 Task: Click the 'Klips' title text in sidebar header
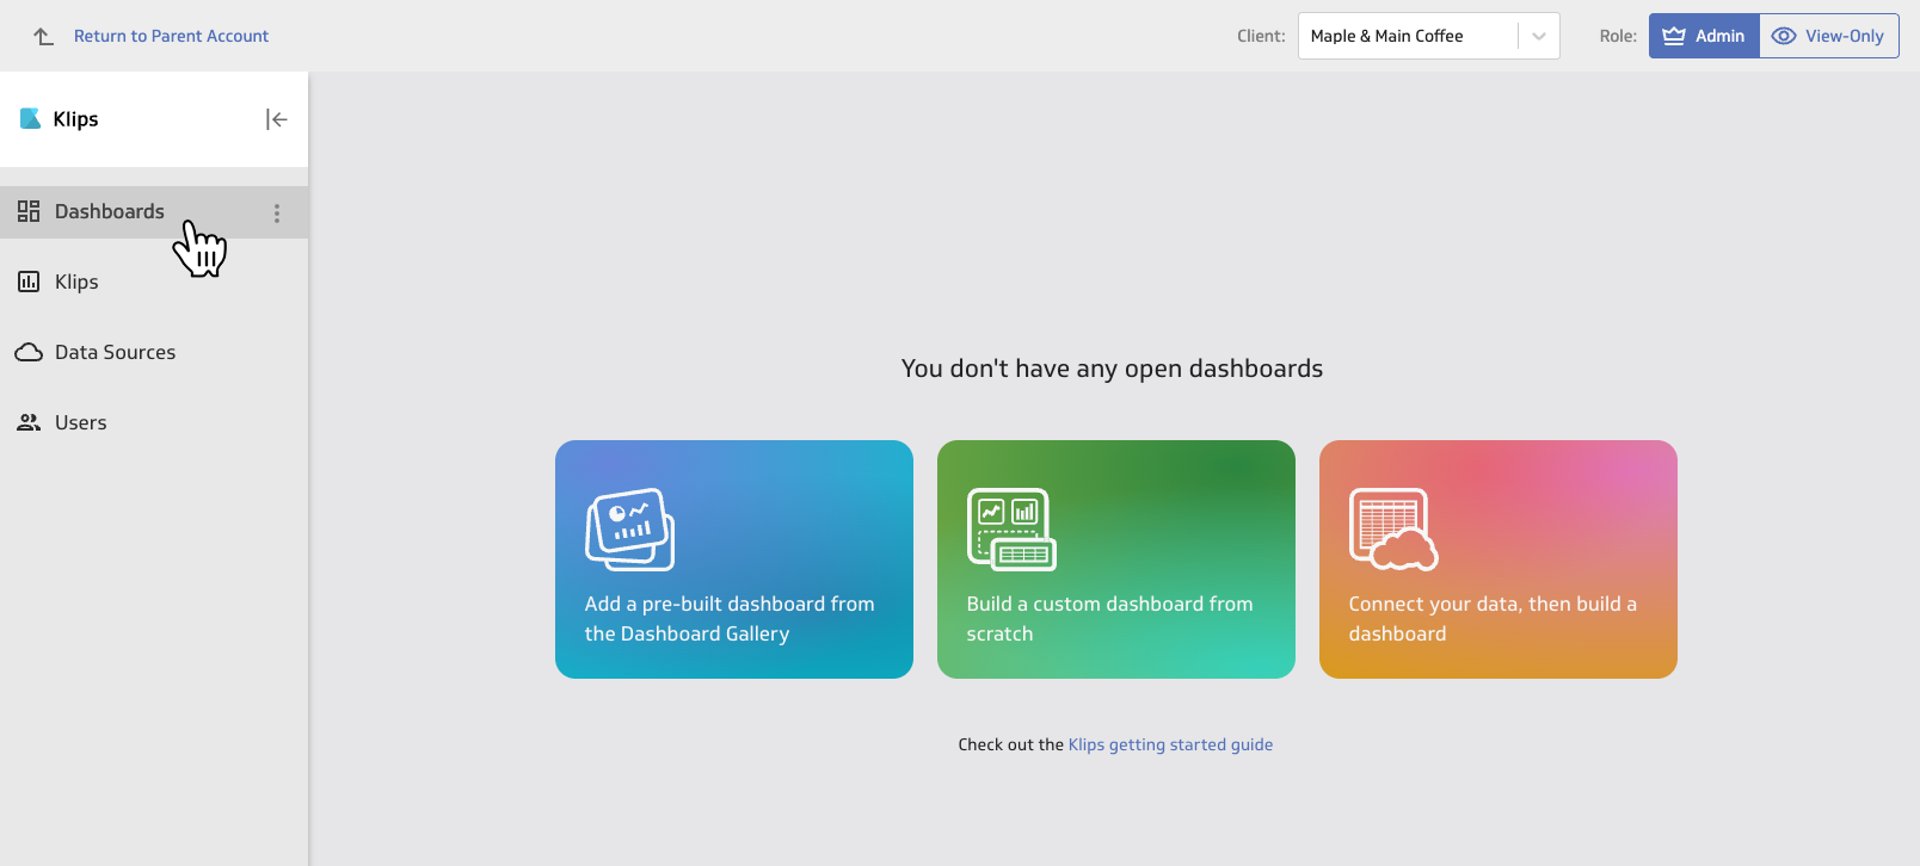(x=76, y=119)
